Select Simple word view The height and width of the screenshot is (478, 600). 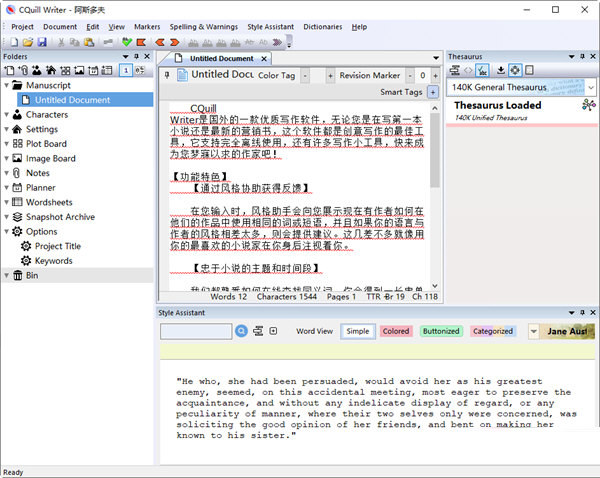(358, 331)
